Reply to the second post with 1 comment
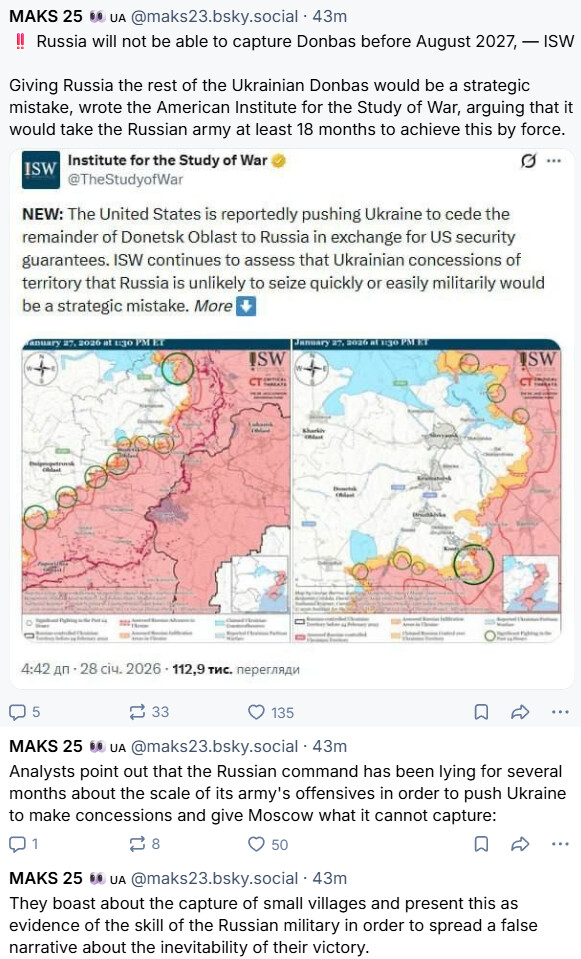This screenshot has height=959, width=581. tap(24, 844)
